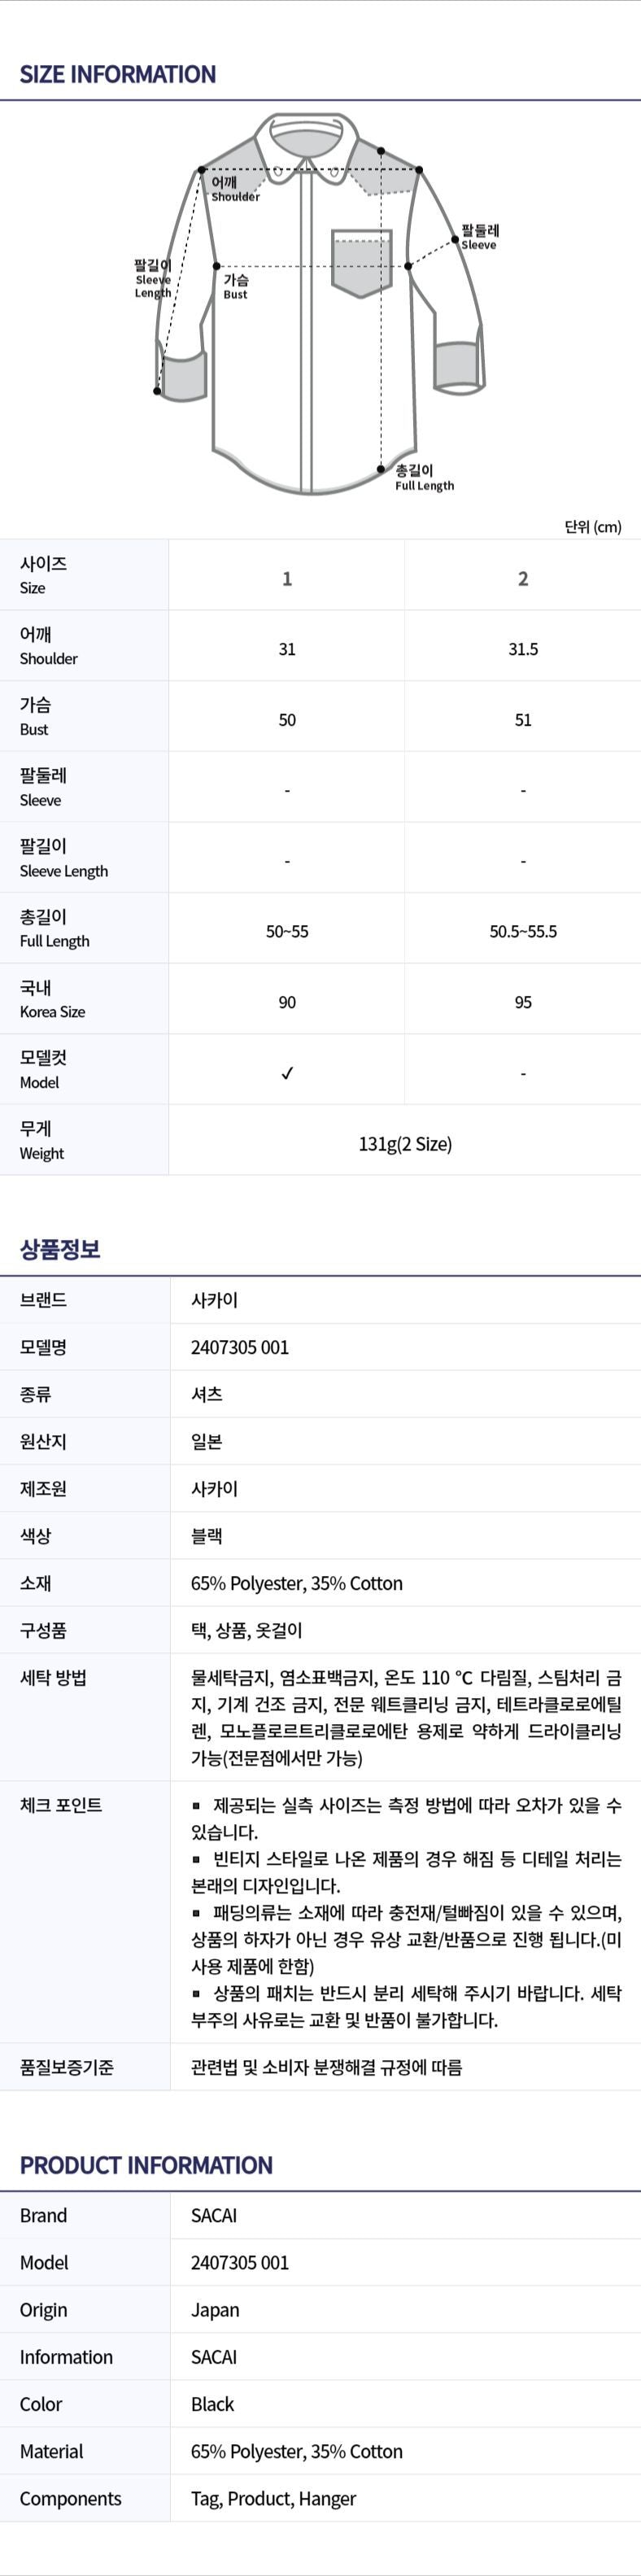Screen dimensions: 641x2576
Task: Click the Sleeve Length label on the diagram
Action: pos(153,279)
